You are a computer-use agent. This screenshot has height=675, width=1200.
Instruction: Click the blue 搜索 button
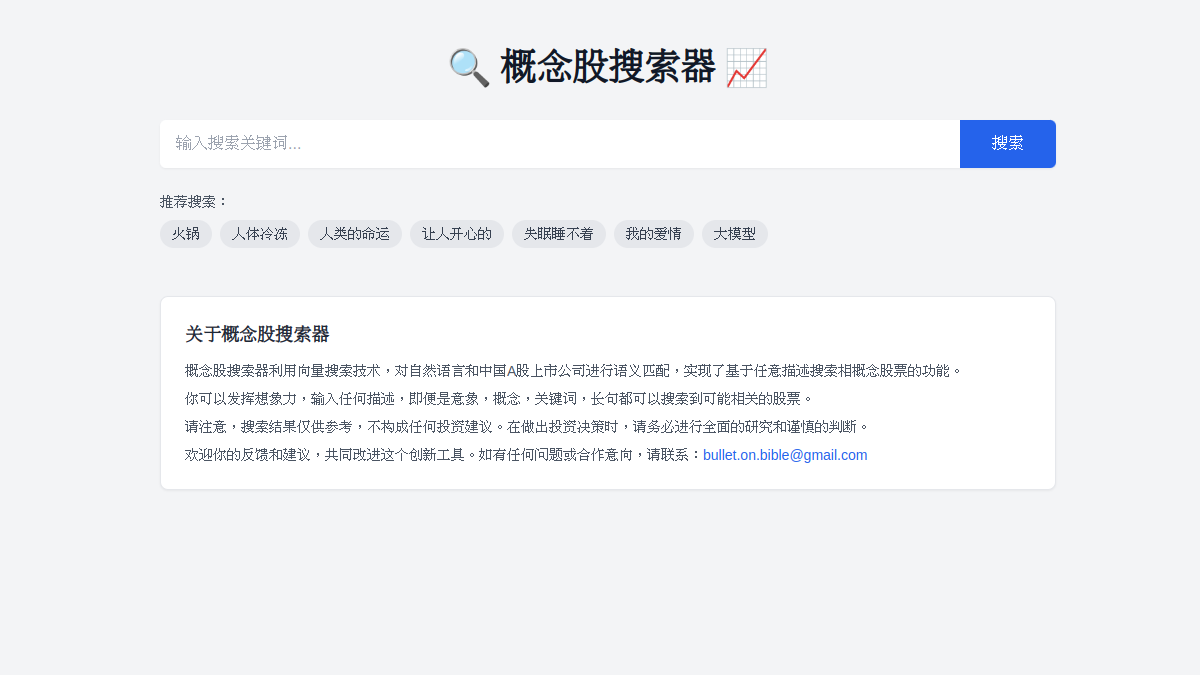1008,144
